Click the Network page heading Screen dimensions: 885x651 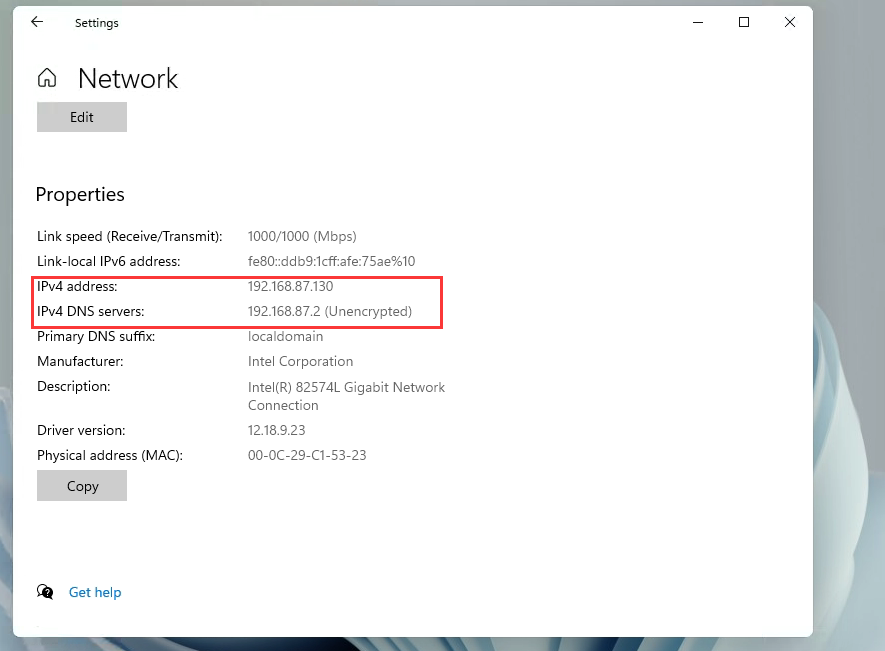(x=128, y=79)
